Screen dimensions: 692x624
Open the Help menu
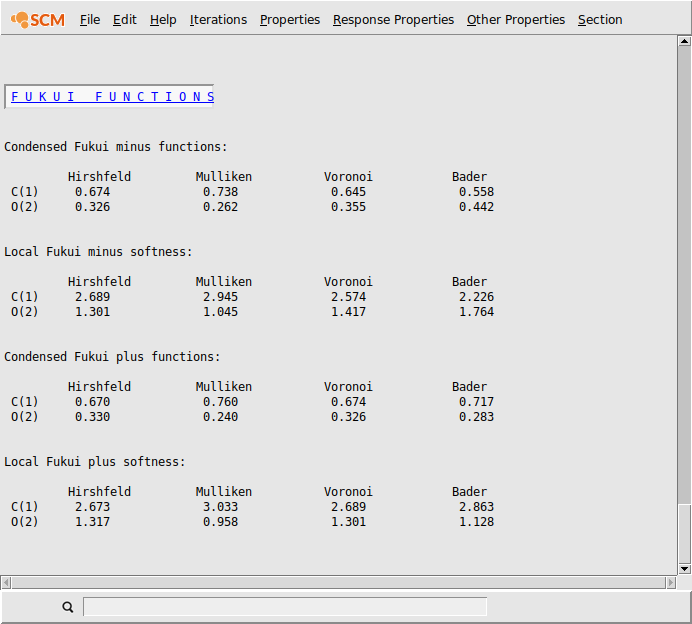click(163, 20)
